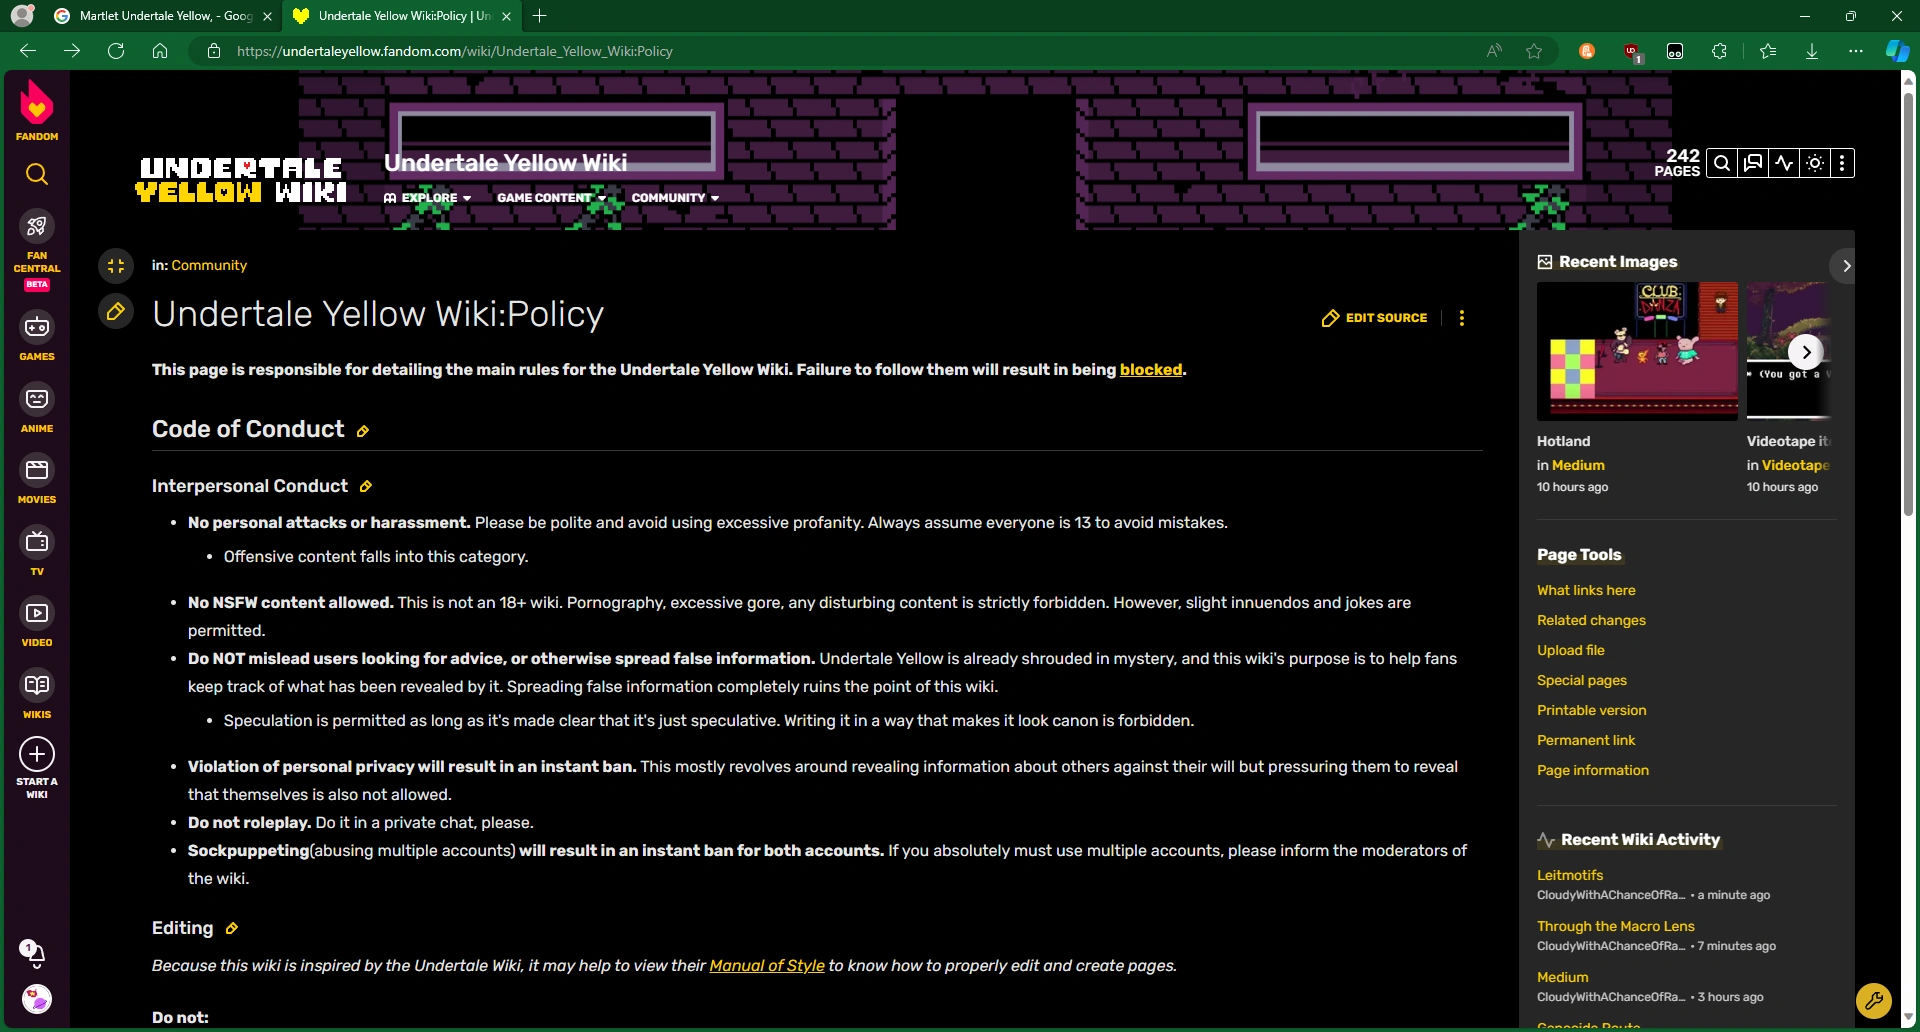This screenshot has height=1032, width=1920.
Task: Open the Community dropdown menu
Action: pos(674,197)
